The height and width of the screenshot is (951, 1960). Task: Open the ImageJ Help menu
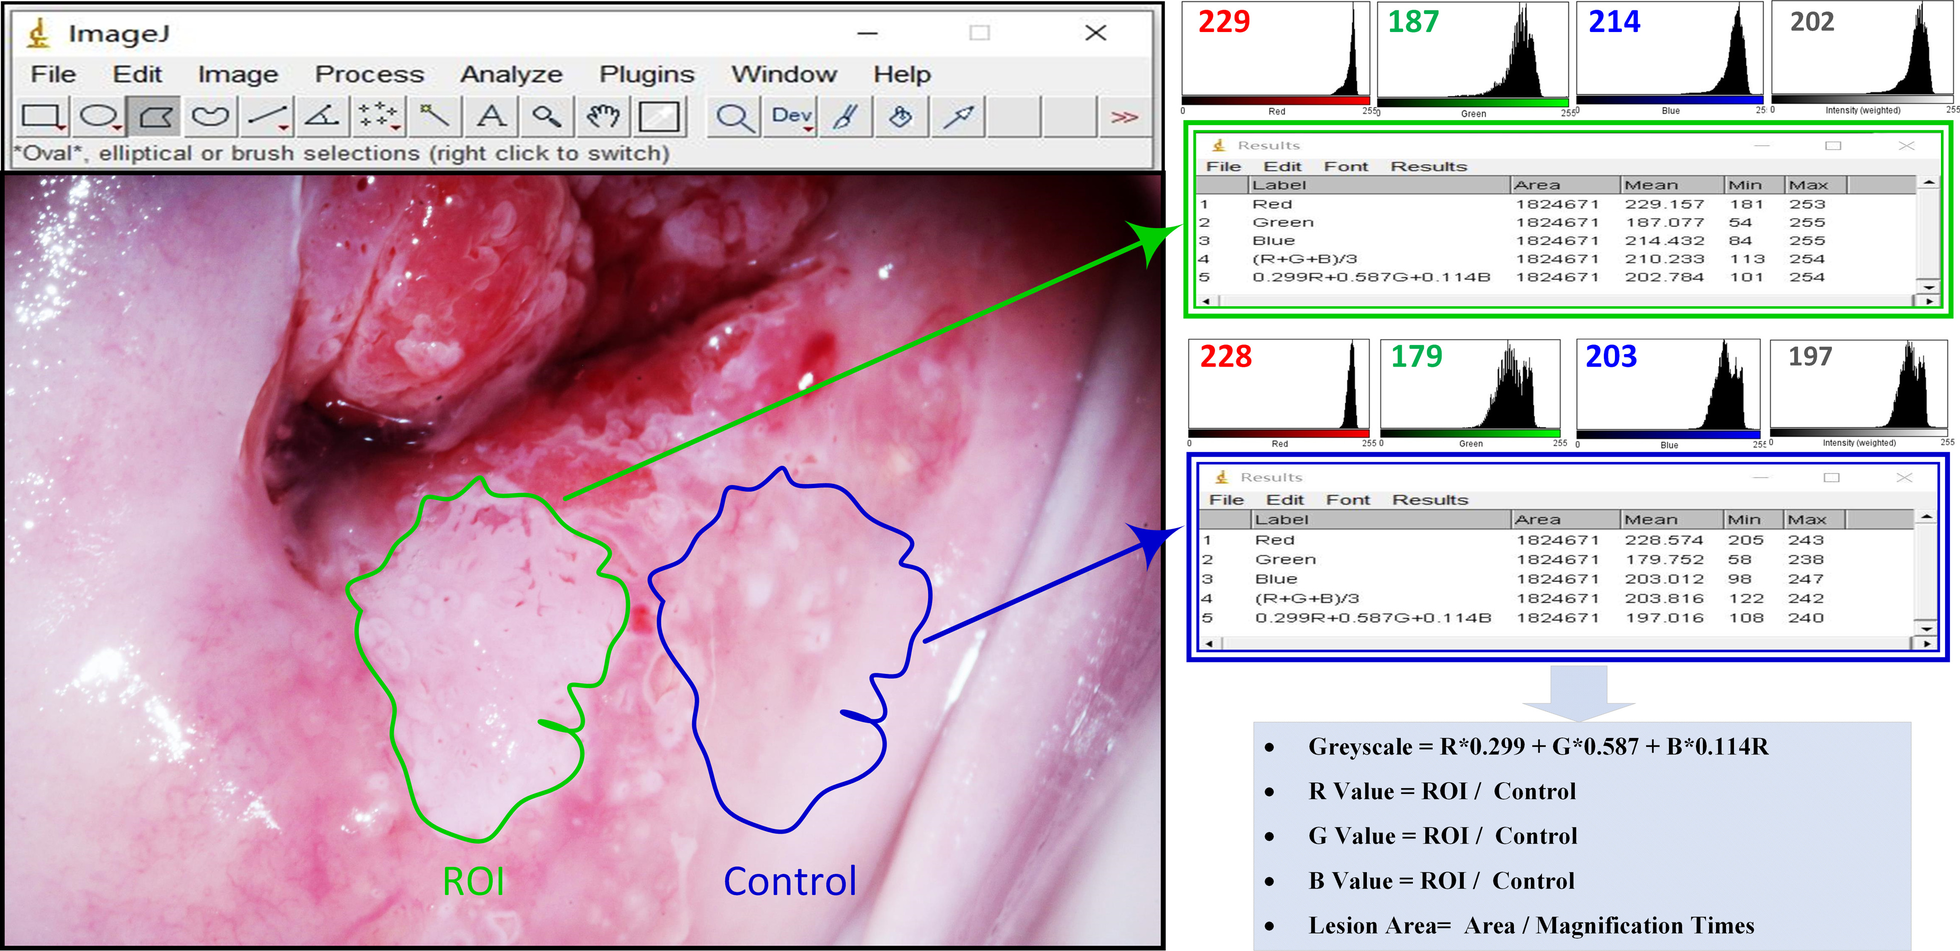(902, 74)
